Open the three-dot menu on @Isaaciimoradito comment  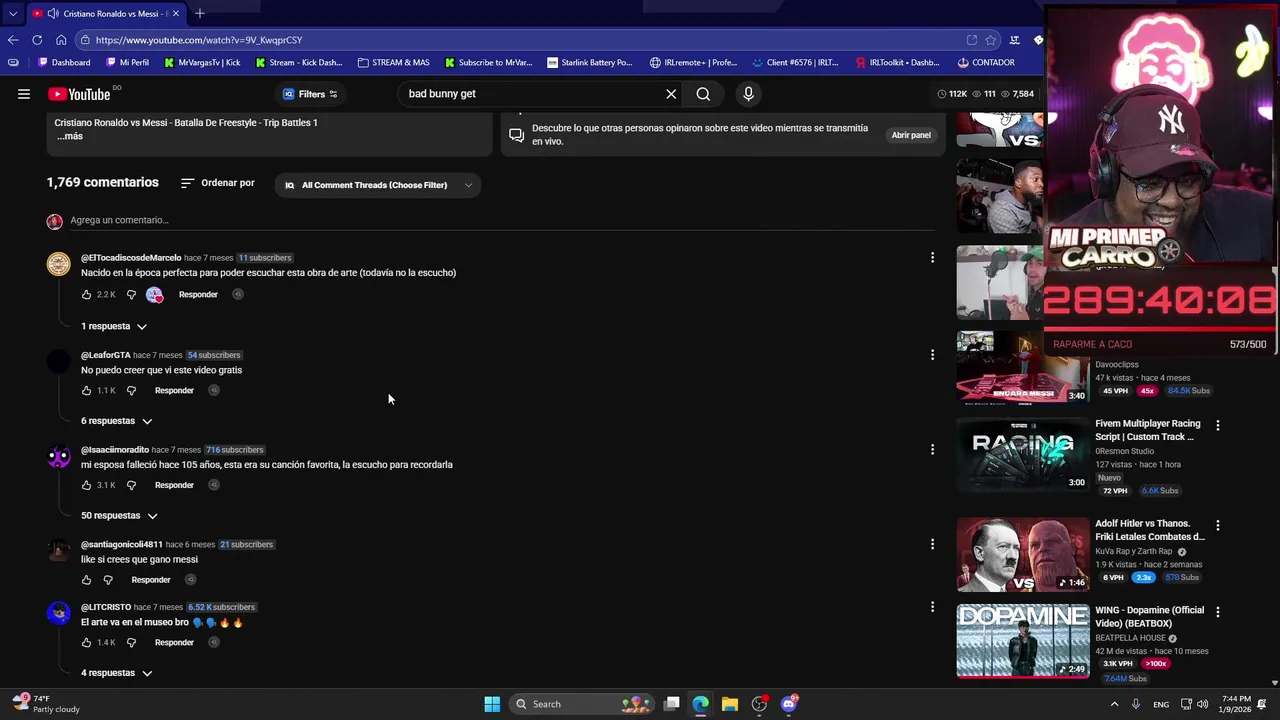pyautogui.click(x=932, y=450)
